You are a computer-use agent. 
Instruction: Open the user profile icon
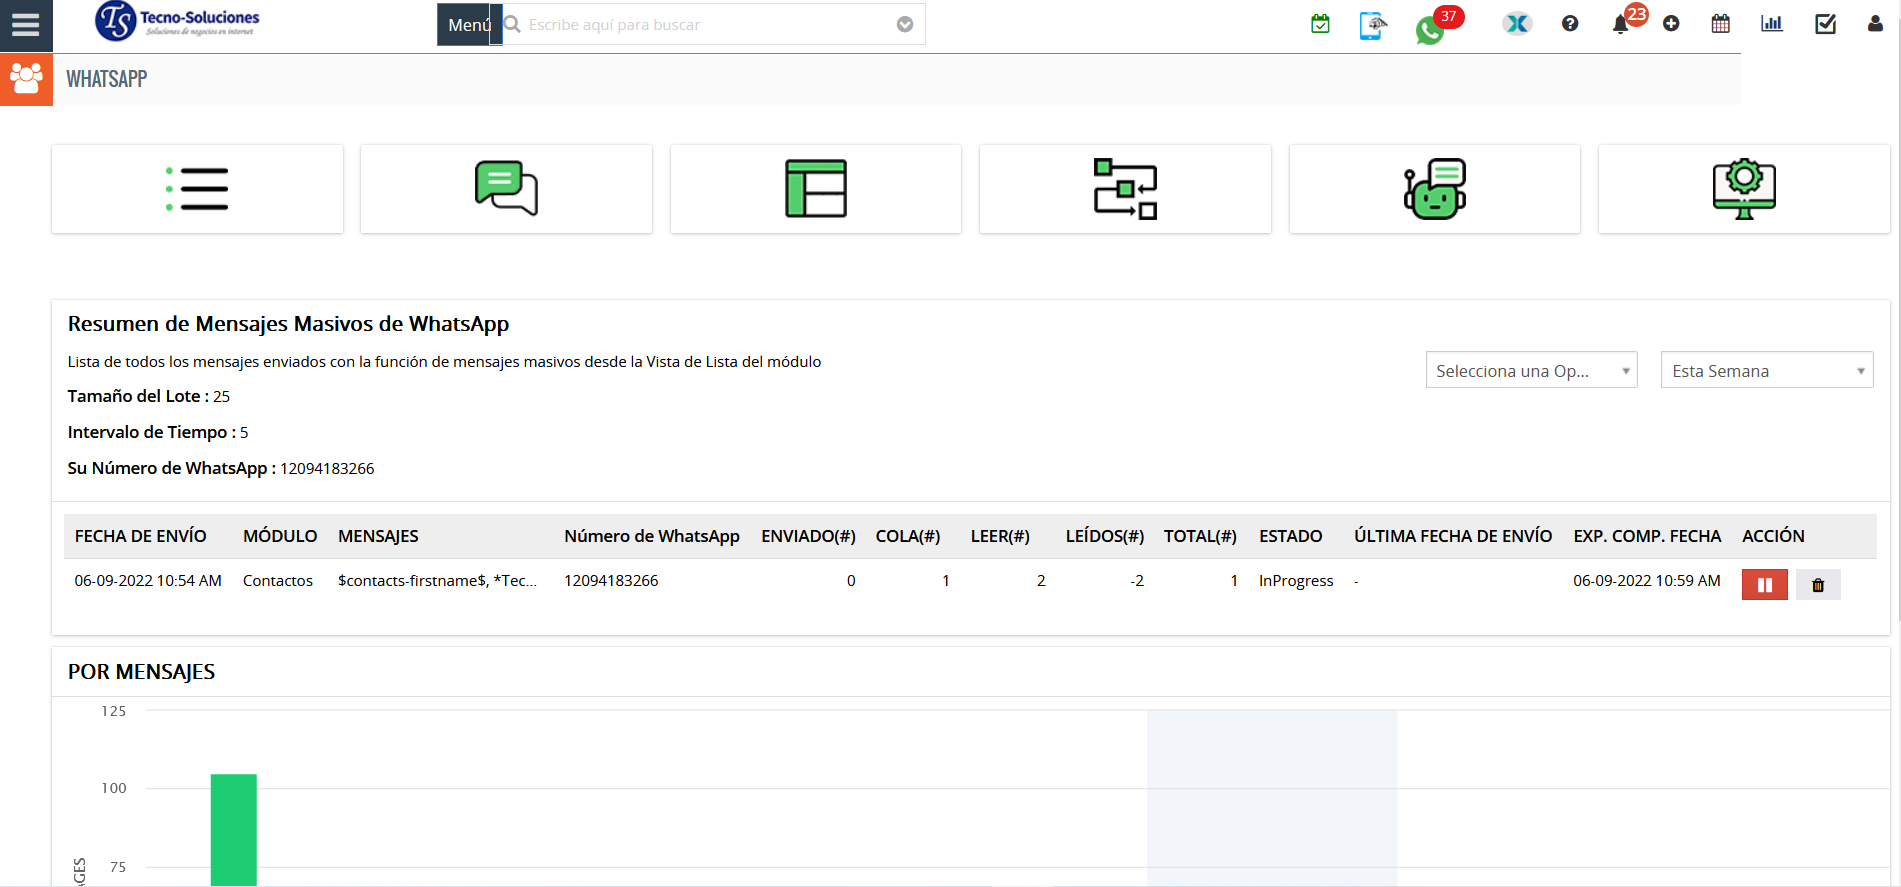(1875, 24)
